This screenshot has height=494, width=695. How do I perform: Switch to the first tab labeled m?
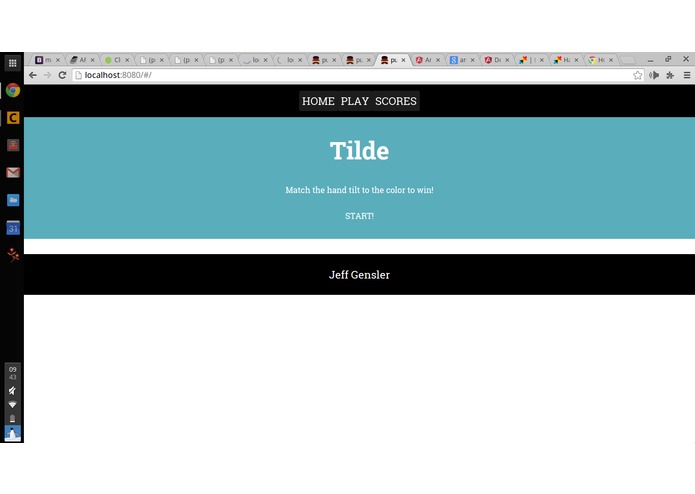click(x=46, y=60)
